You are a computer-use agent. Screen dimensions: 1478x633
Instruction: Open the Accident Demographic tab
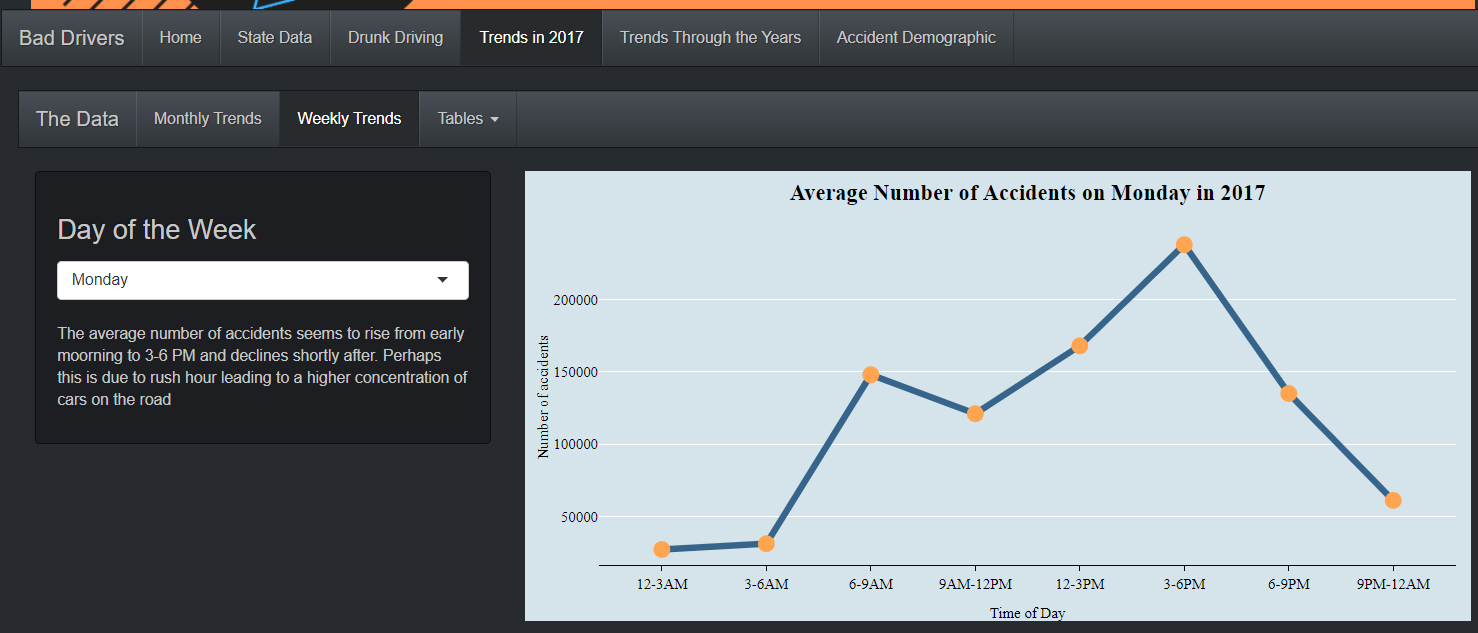point(916,38)
